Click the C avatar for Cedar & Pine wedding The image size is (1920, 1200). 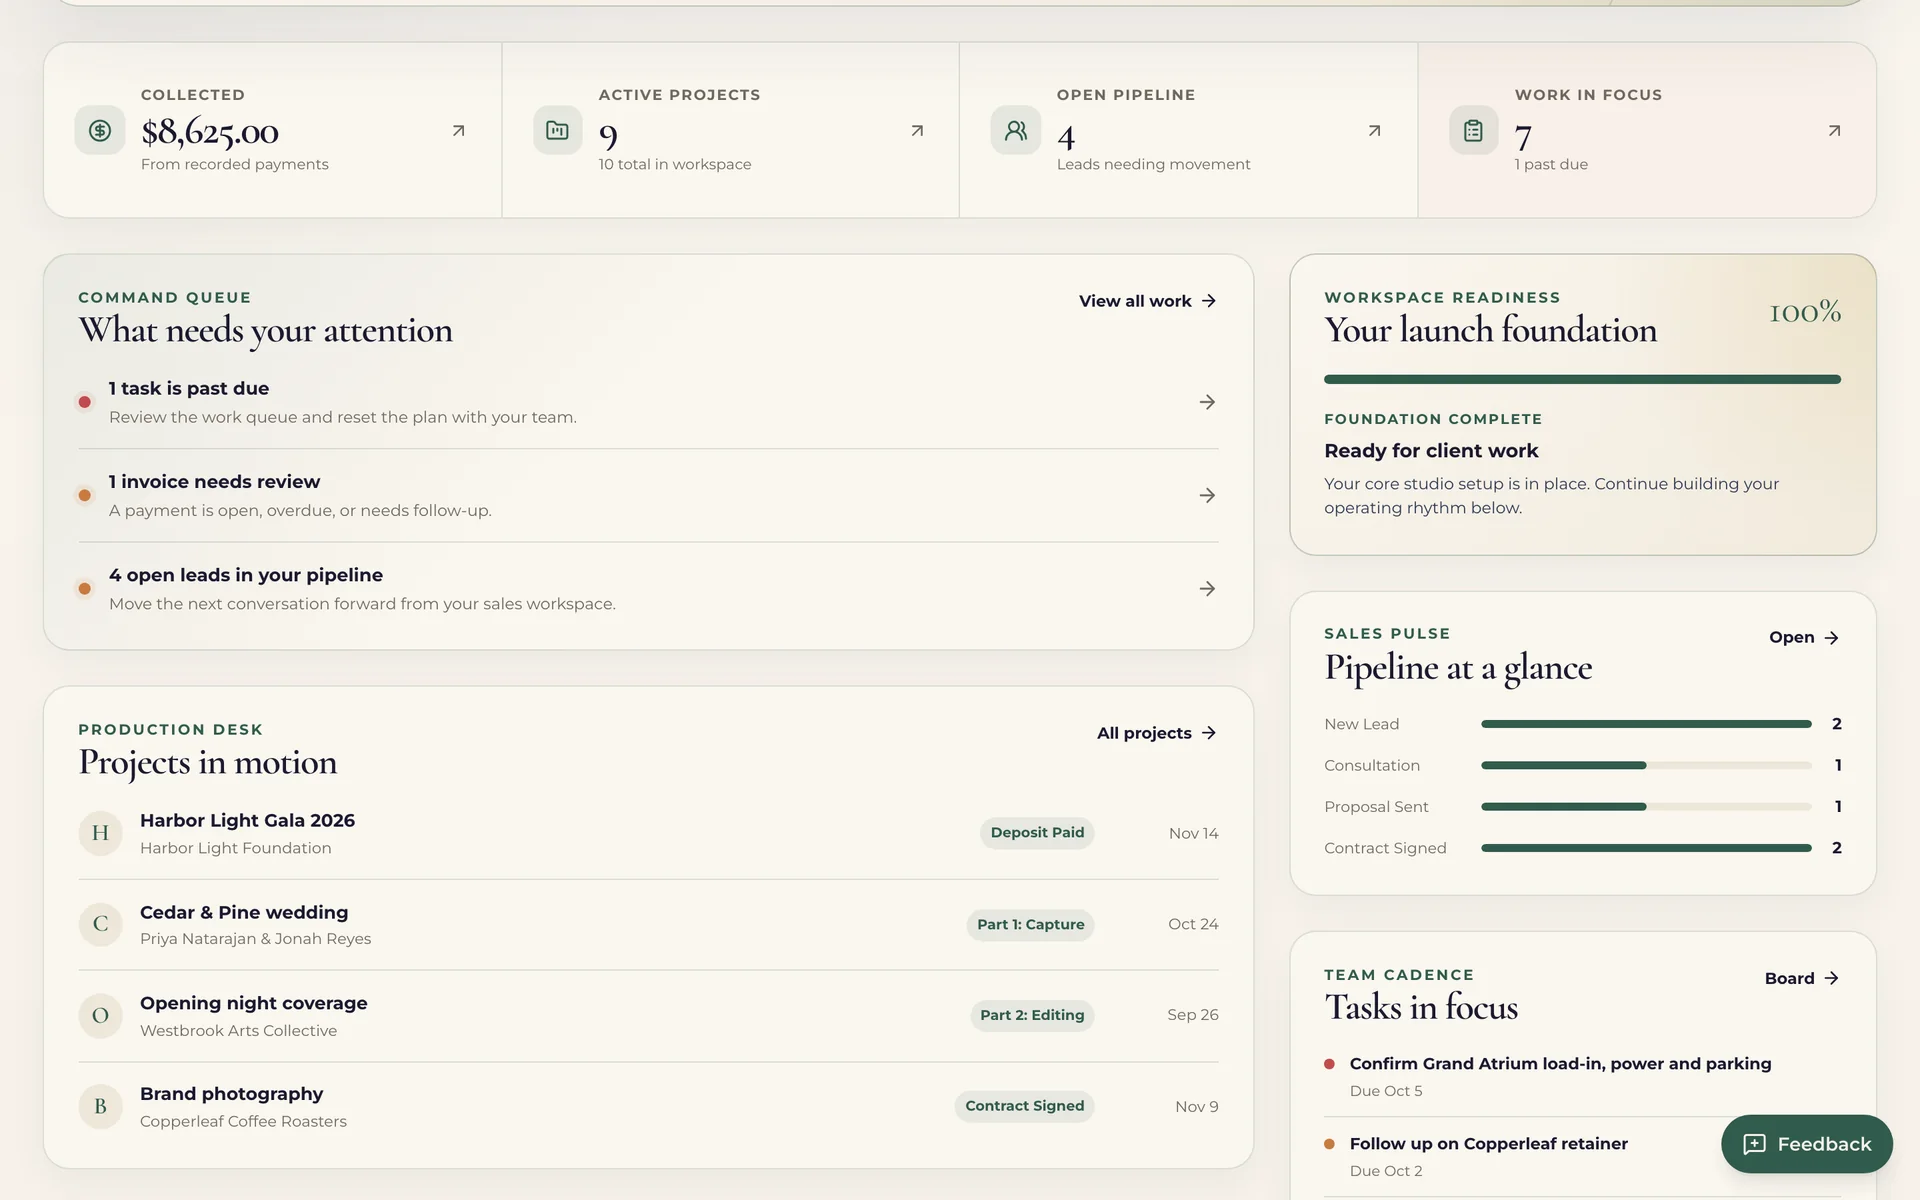(101, 924)
